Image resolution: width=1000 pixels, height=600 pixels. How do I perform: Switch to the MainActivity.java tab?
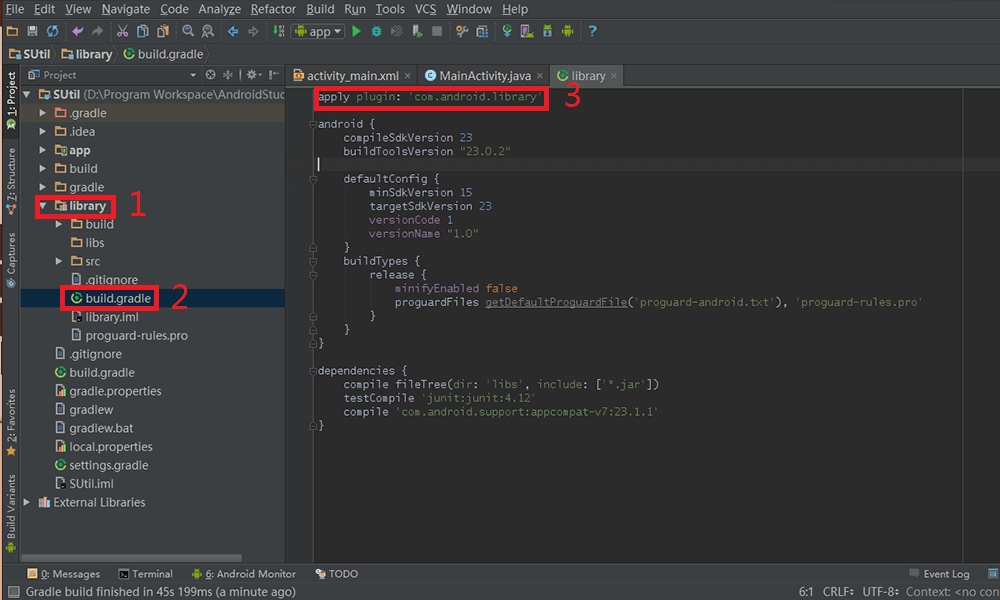coord(478,76)
